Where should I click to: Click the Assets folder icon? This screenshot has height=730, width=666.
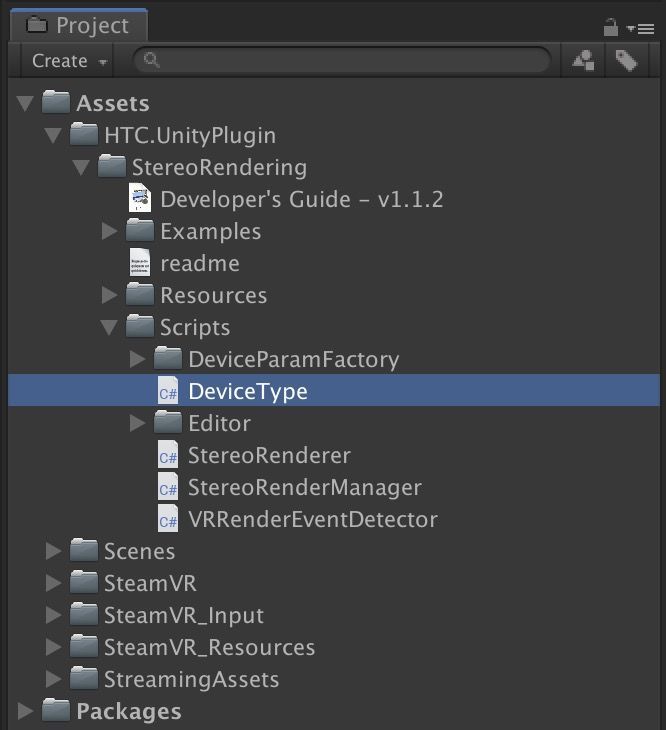coord(56,102)
